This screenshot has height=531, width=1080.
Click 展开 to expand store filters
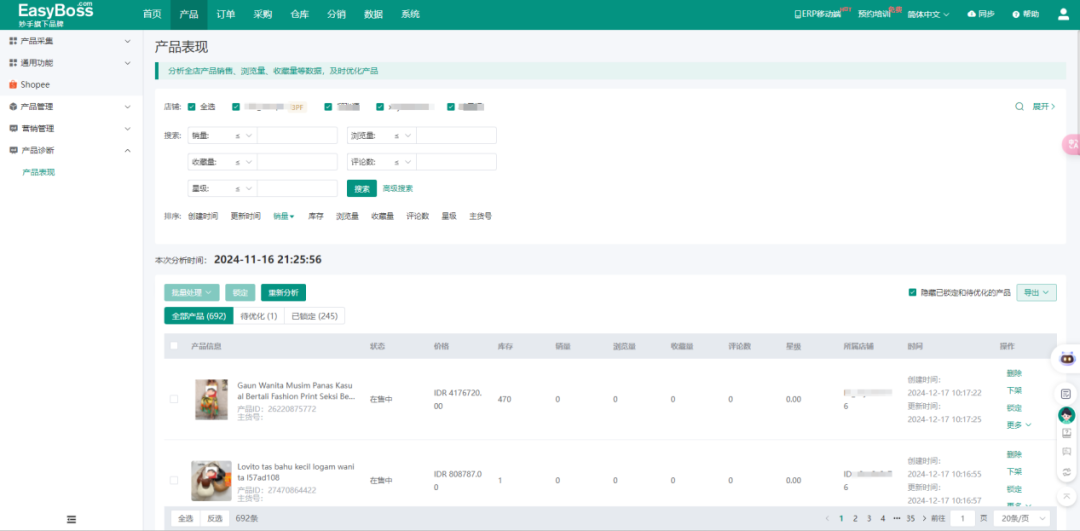1043,107
